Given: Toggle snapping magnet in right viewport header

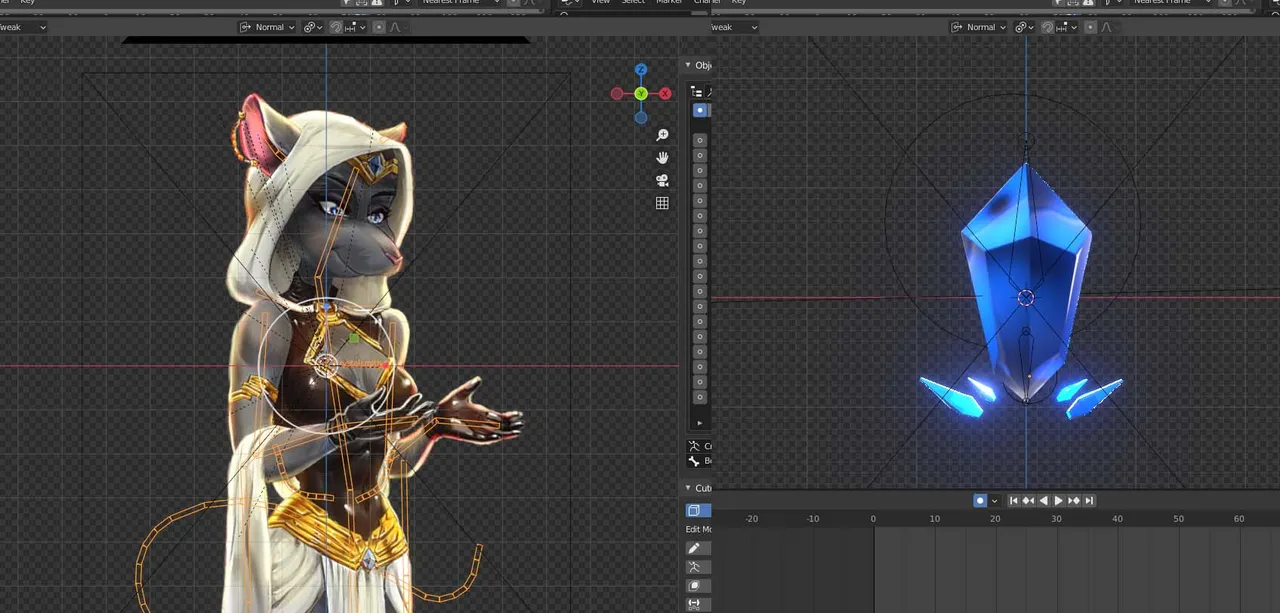Looking at the screenshot, I should [1047, 27].
